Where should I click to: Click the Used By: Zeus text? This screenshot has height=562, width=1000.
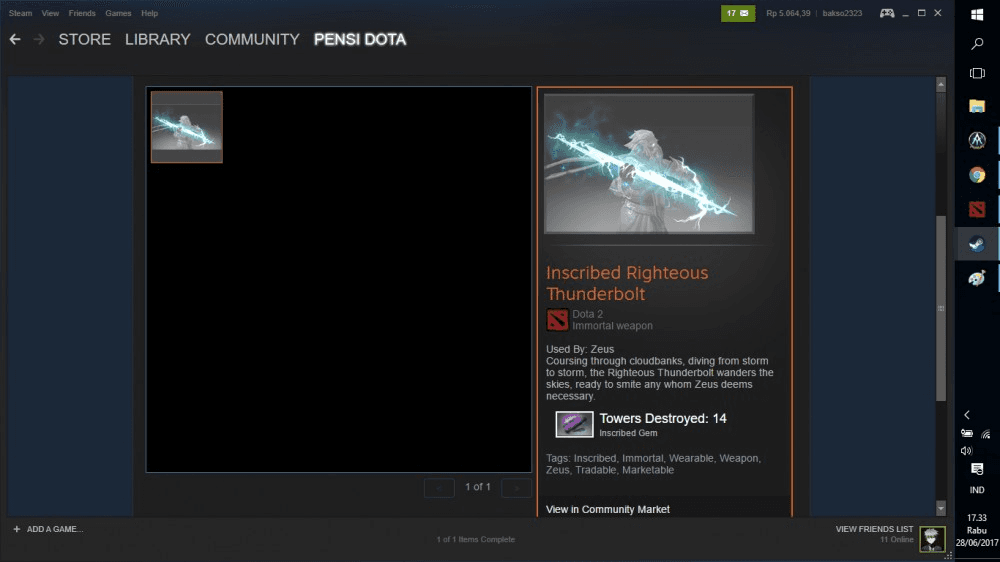click(580, 349)
